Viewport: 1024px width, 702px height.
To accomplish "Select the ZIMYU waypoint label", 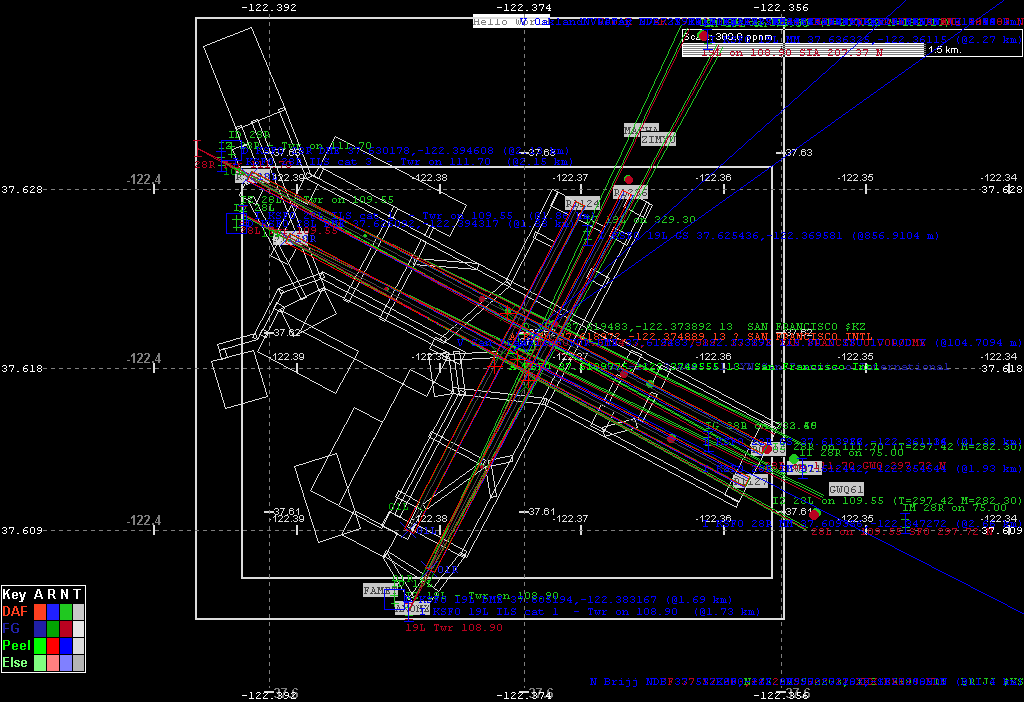I will (658, 140).
